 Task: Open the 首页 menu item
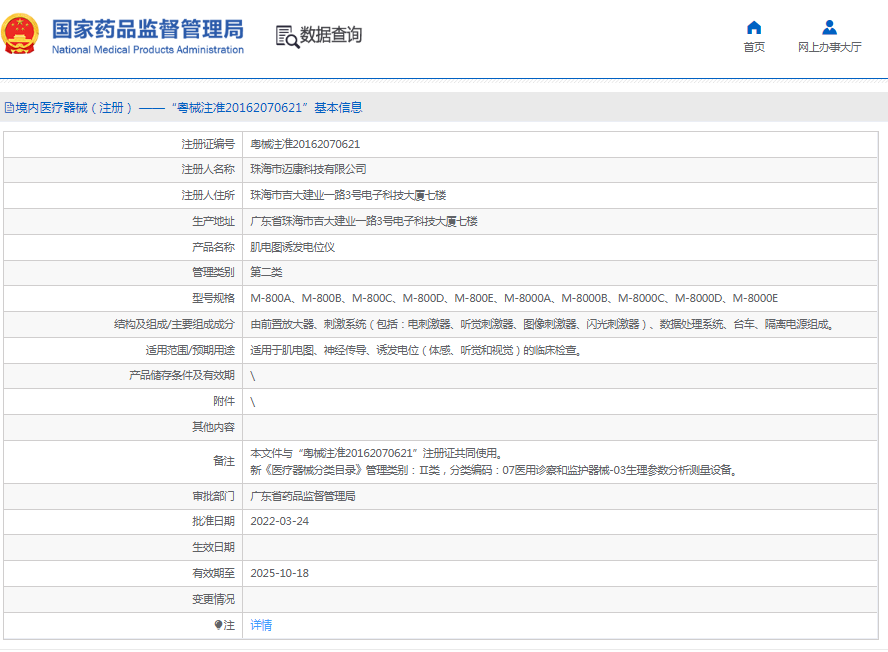pos(754,47)
